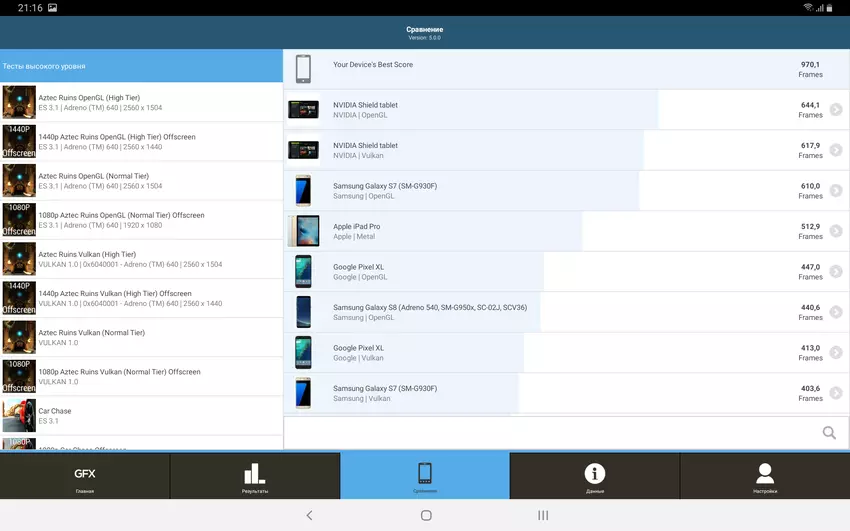Click the search magnifier icon
This screenshot has width=850, height=531.
(829, 433)
